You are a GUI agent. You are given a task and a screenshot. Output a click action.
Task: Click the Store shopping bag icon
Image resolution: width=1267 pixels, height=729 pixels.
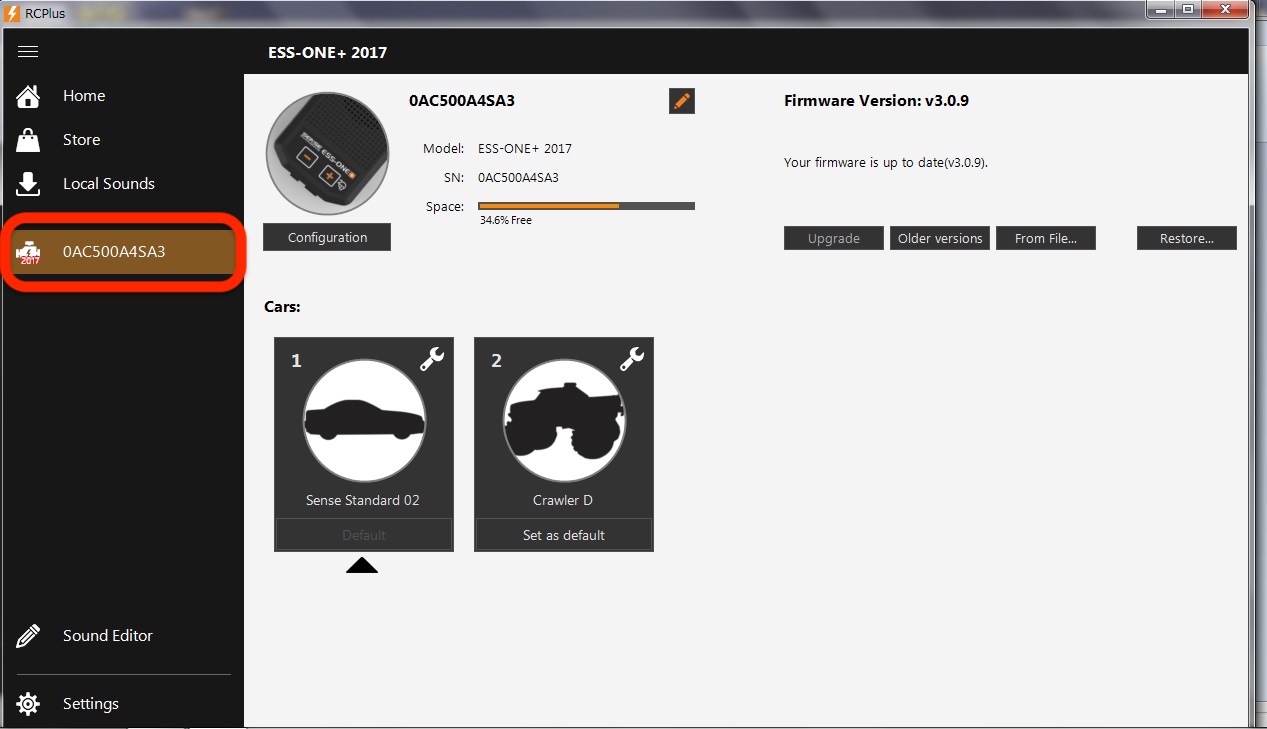click(28, 140)
